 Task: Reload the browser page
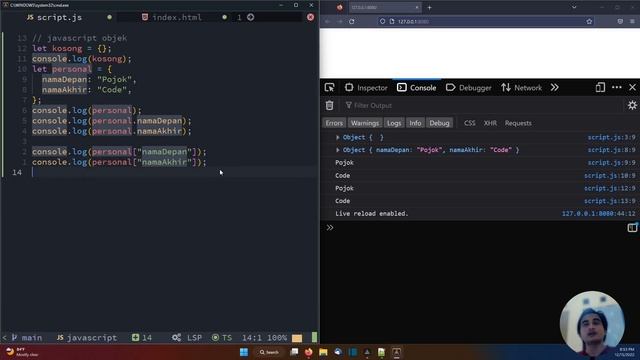tap(352, 21)
